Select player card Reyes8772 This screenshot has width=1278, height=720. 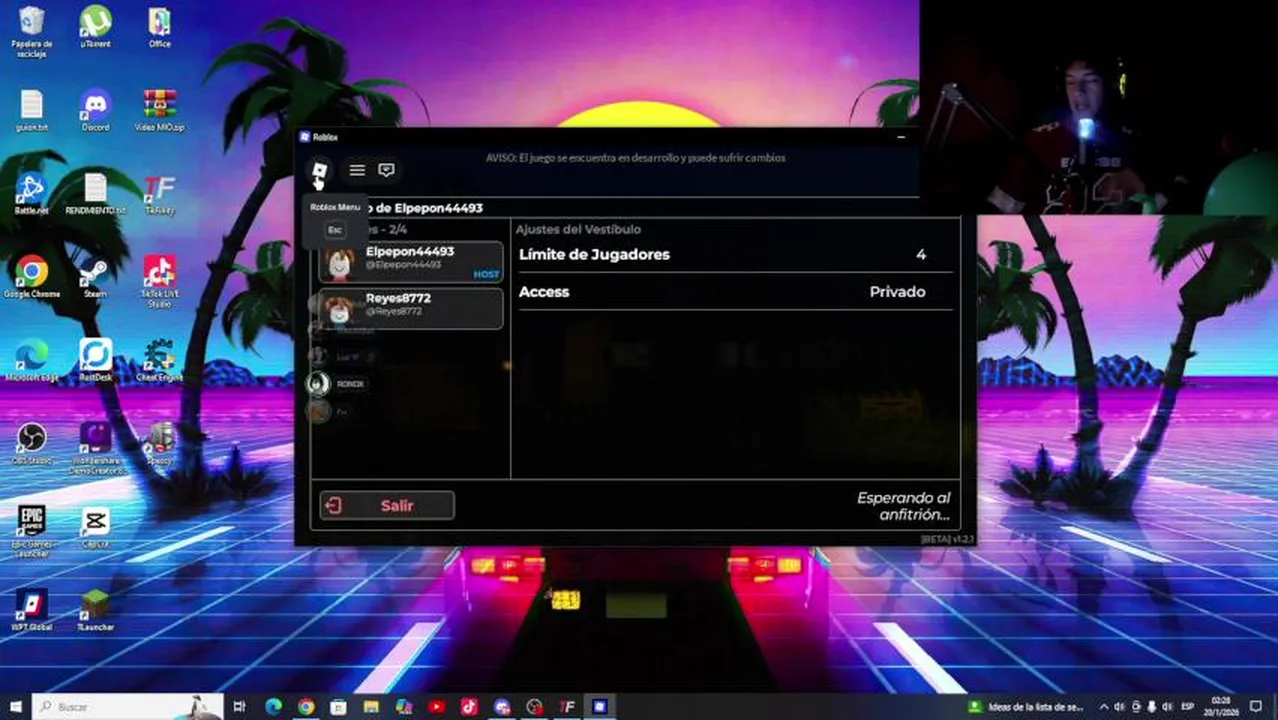point(411,308)
